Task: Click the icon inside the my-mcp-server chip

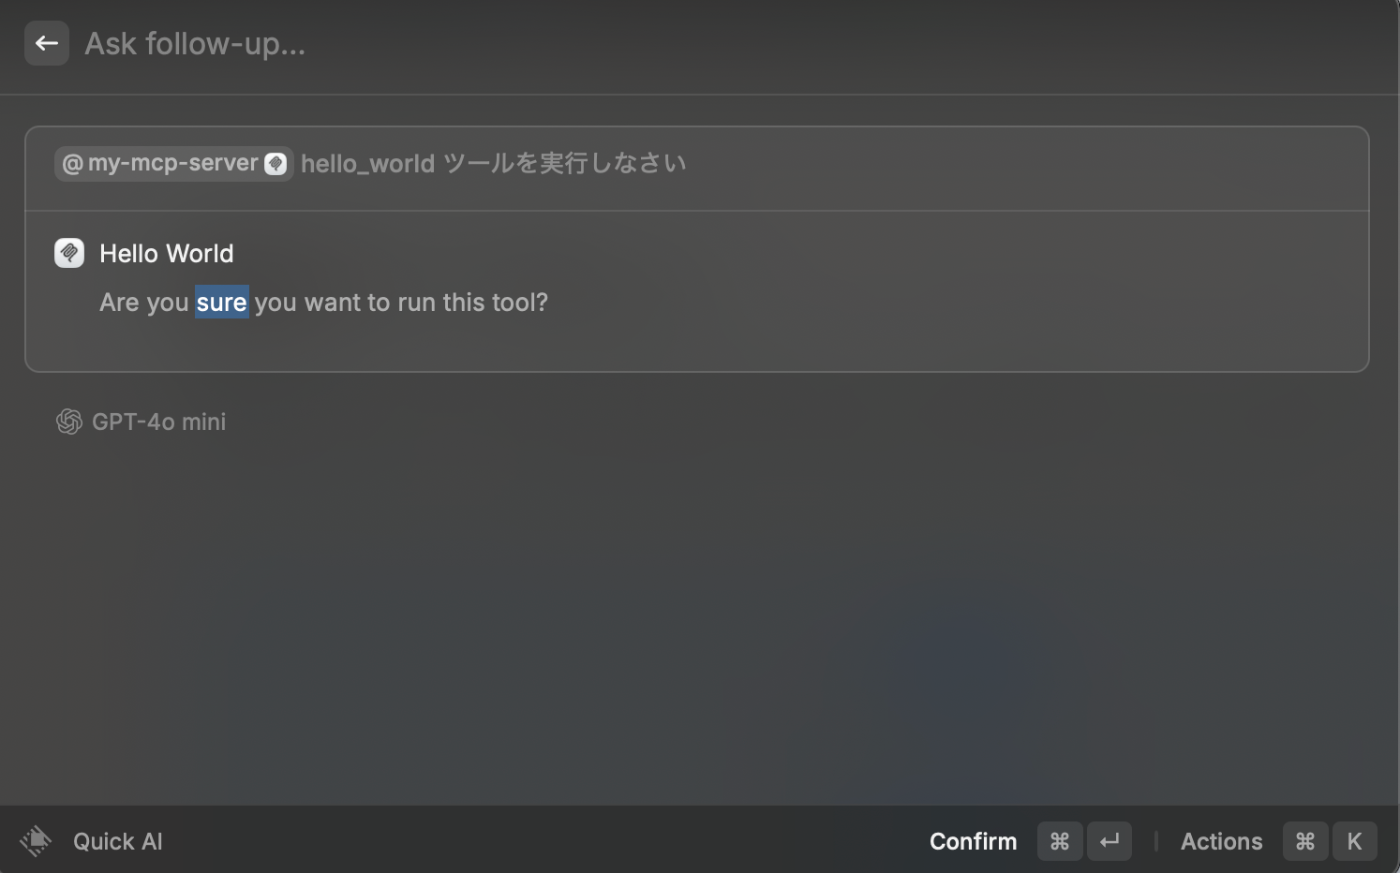Action: point(276,164)
